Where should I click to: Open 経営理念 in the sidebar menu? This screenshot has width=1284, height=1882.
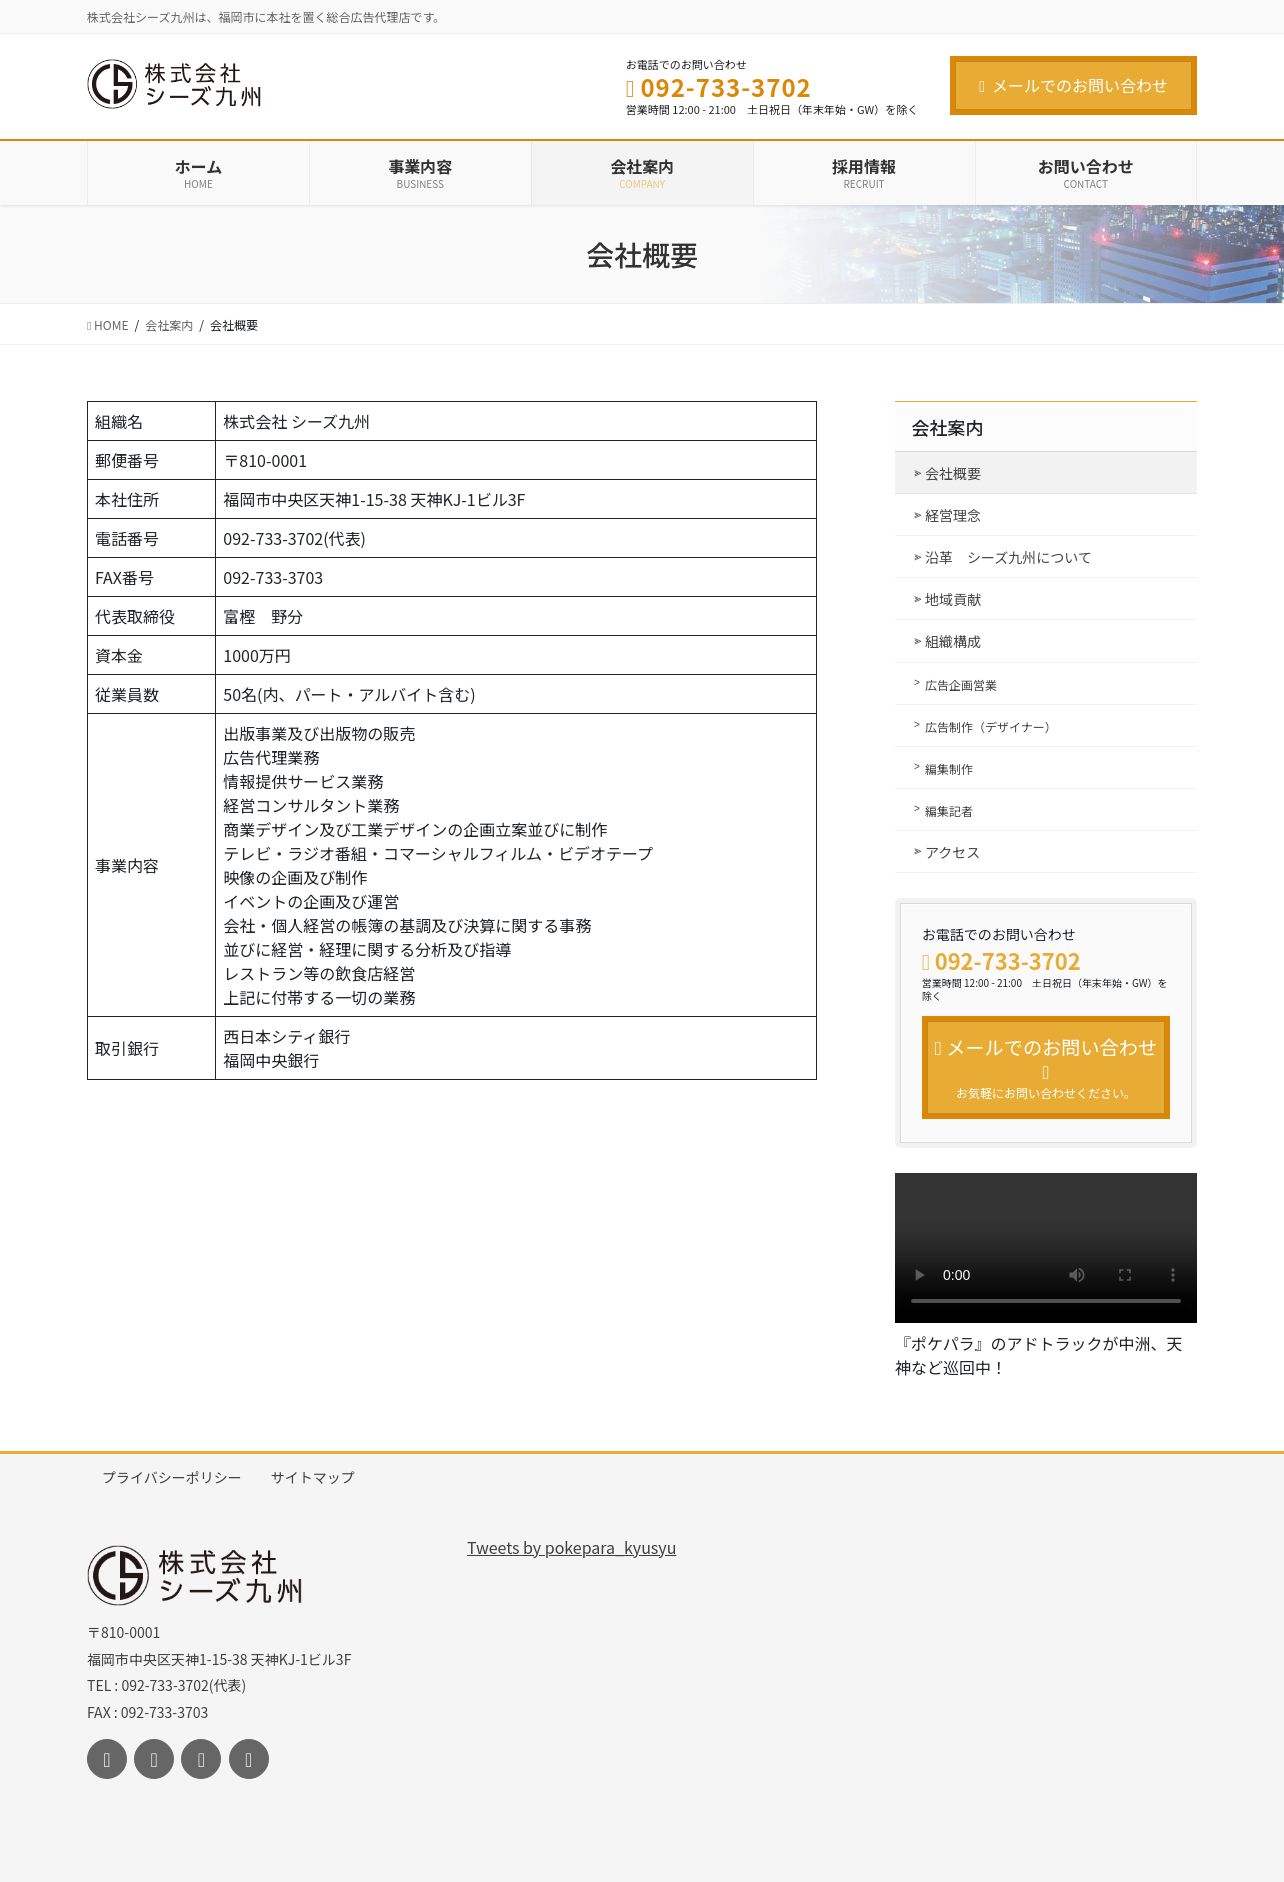[x=1046, y=515]
